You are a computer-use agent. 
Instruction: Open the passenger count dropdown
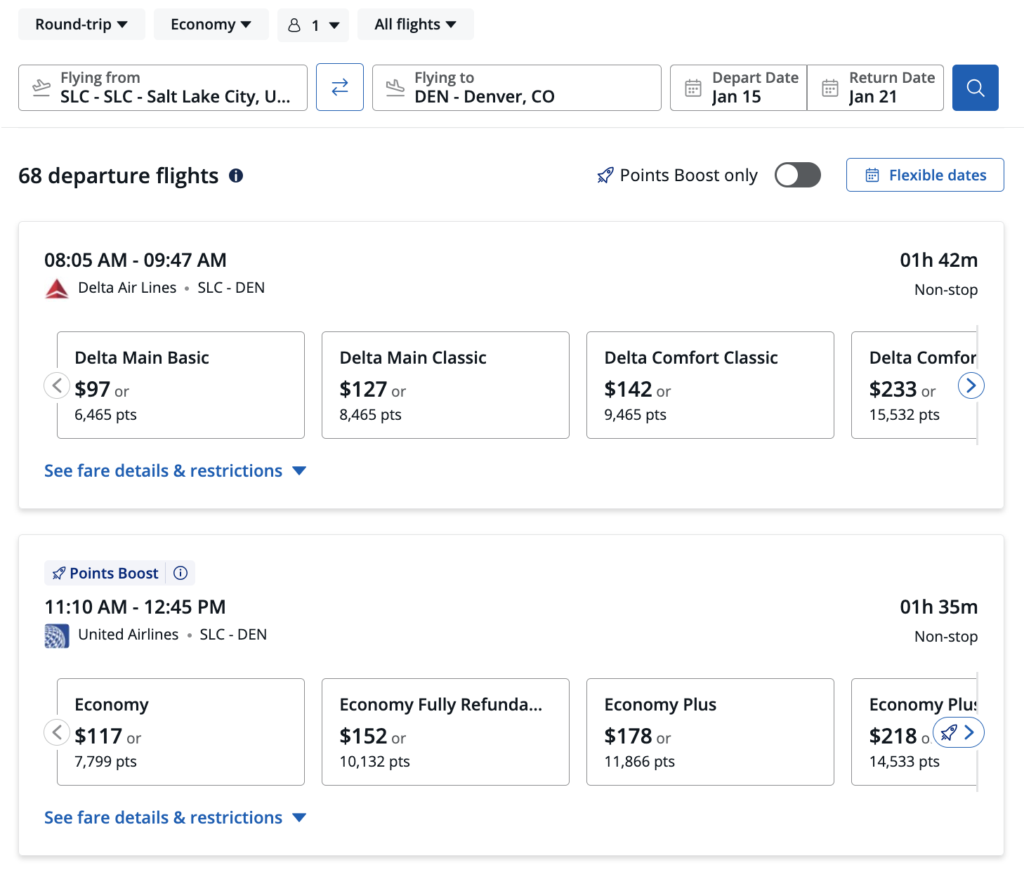(313, 24)
